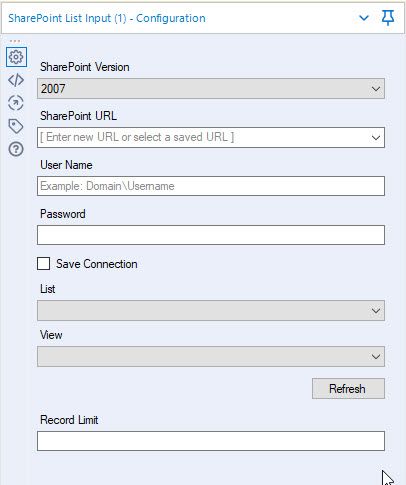Toggle the Save Connection checkbox

point(44,264)
